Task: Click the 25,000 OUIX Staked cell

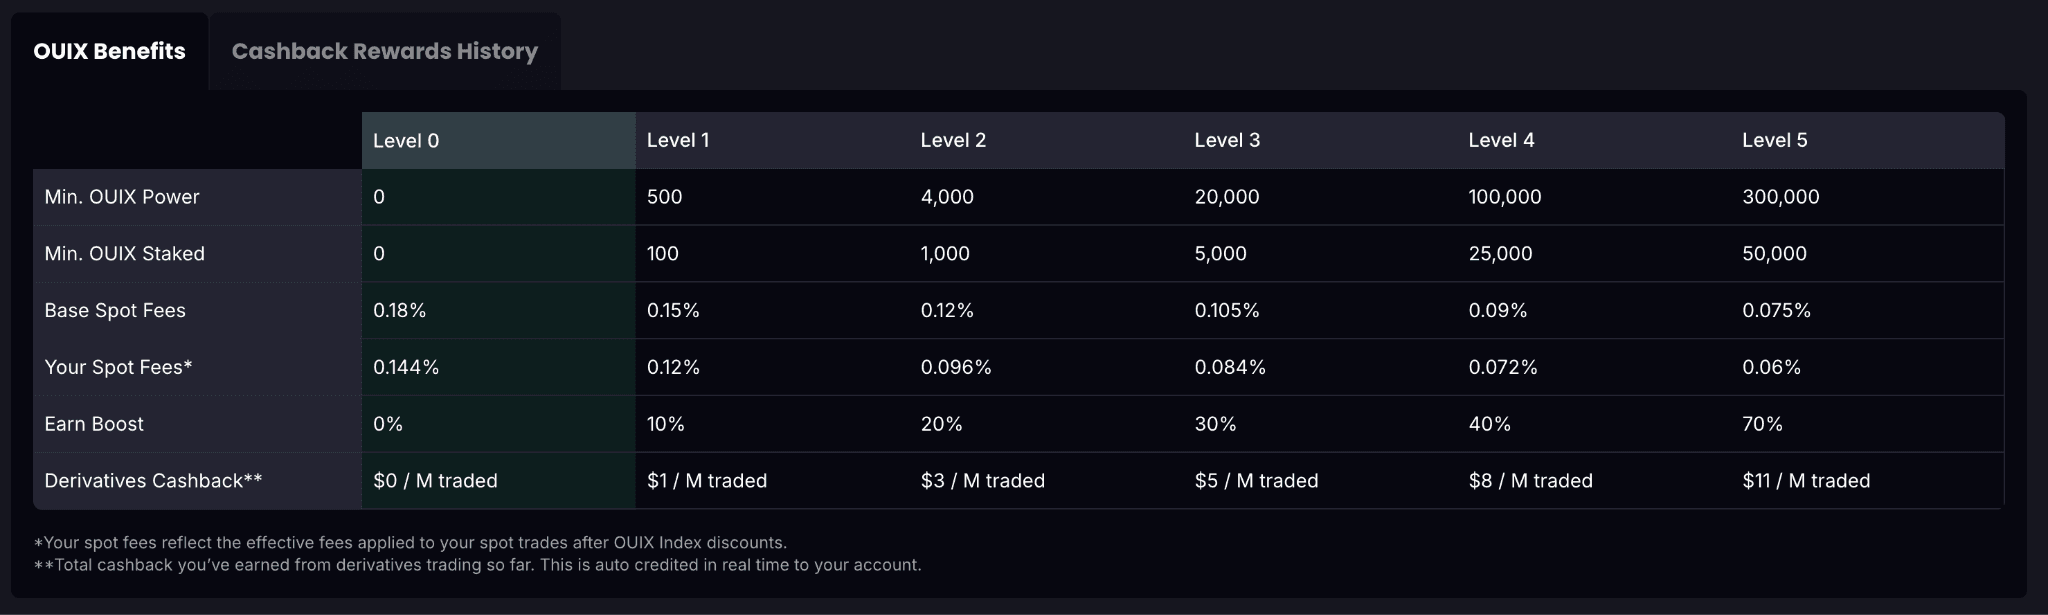Action: [x=1500, y=254]
